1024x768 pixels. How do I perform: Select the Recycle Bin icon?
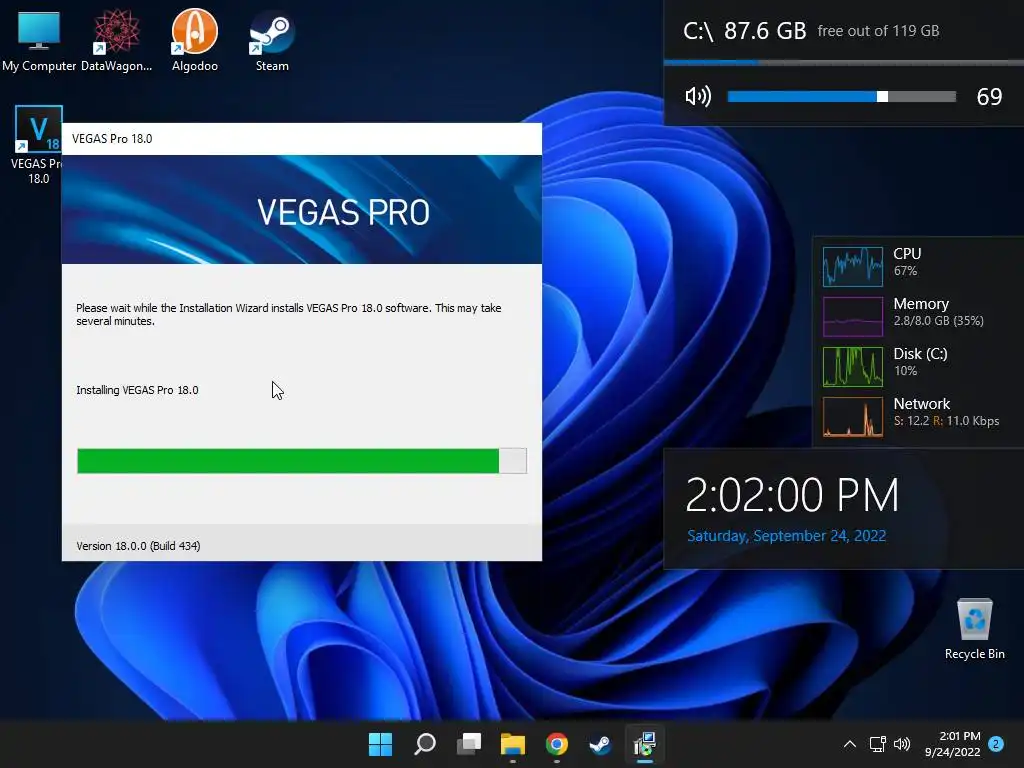tap(974, 630)
